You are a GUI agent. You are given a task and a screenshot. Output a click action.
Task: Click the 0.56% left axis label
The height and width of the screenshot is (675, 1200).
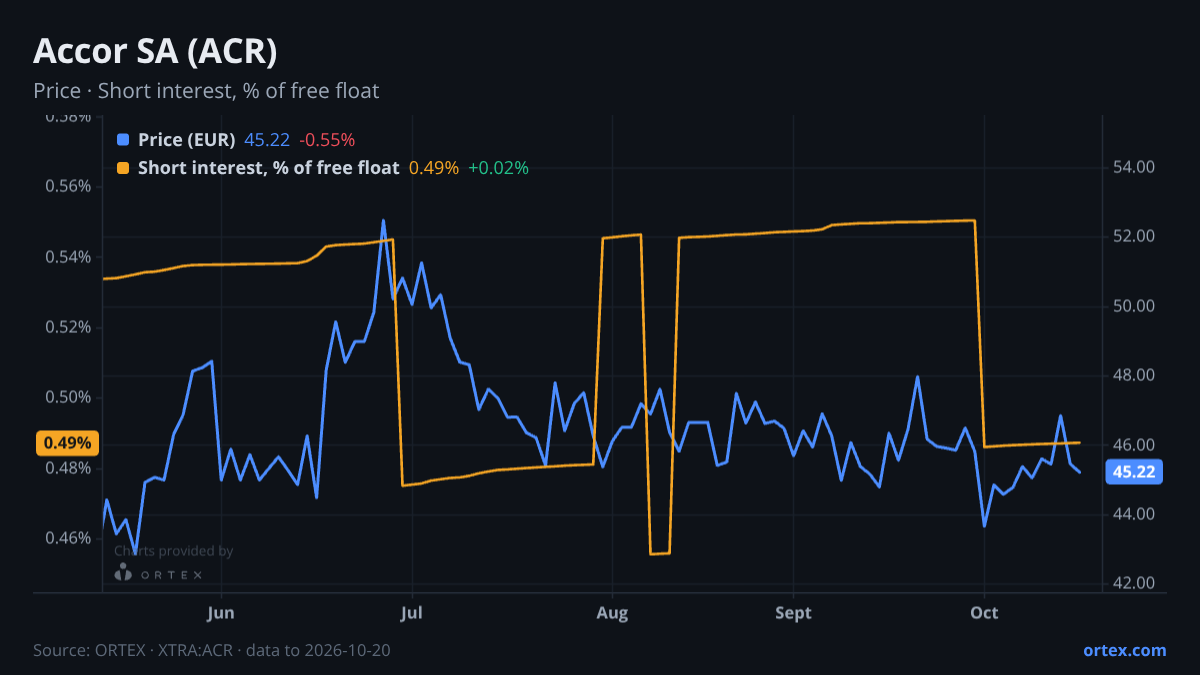click(x=68, y=187)
